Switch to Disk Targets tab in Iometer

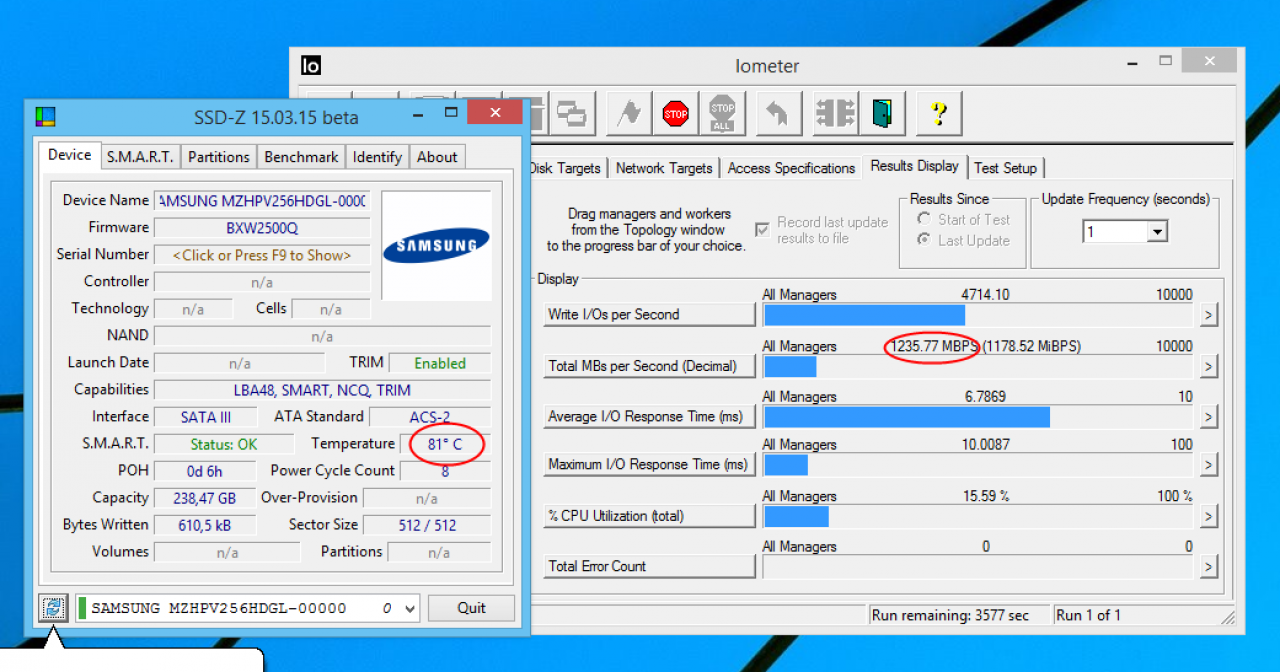pos(566,168)
